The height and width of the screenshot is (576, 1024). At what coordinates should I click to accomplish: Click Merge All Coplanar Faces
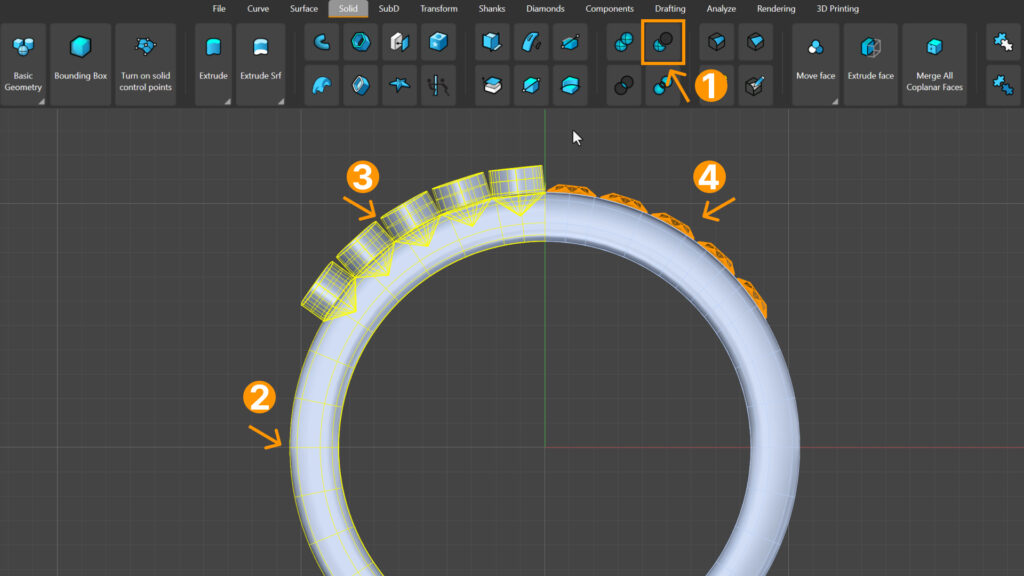point(935,64)
